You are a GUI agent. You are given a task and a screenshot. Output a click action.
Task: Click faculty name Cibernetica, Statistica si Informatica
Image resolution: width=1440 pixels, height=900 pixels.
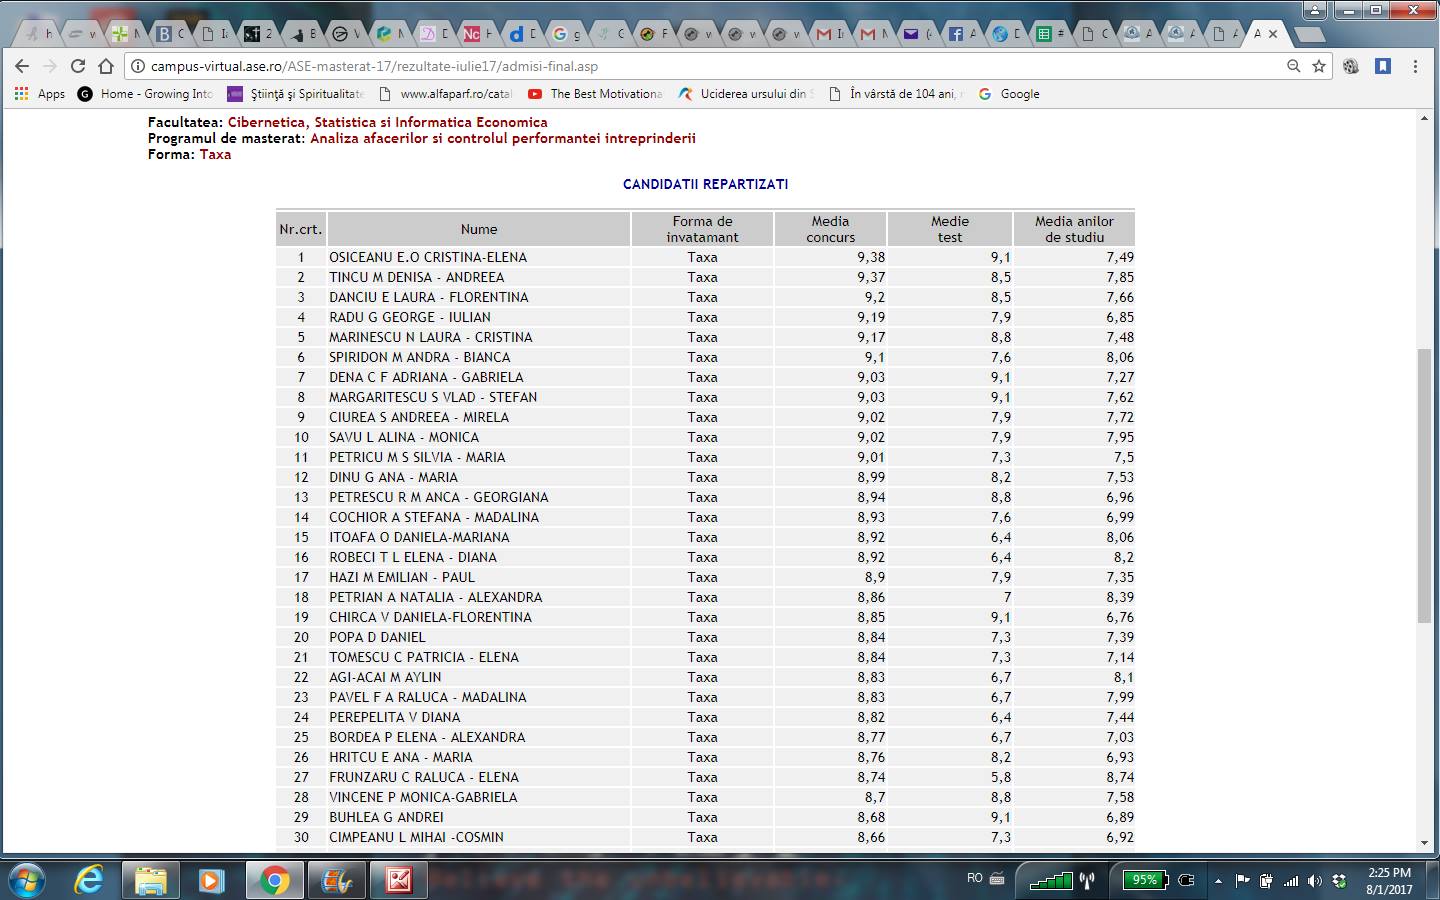click(x=387, y=123)
